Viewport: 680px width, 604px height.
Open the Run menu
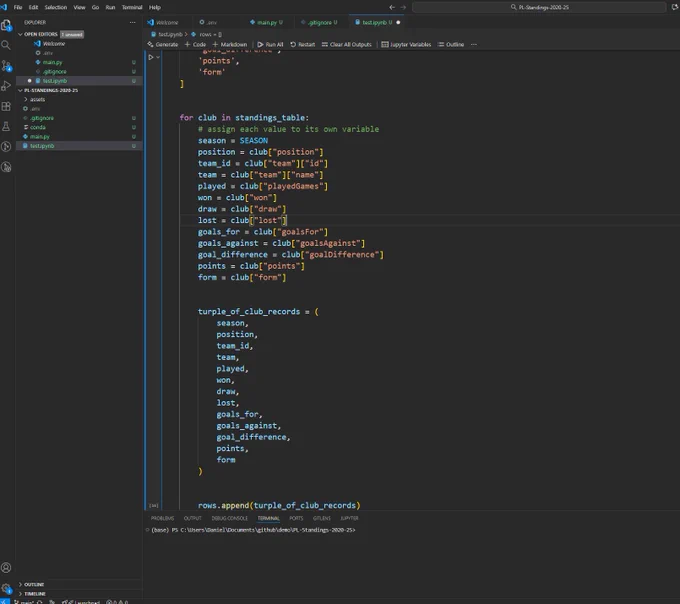110,7
